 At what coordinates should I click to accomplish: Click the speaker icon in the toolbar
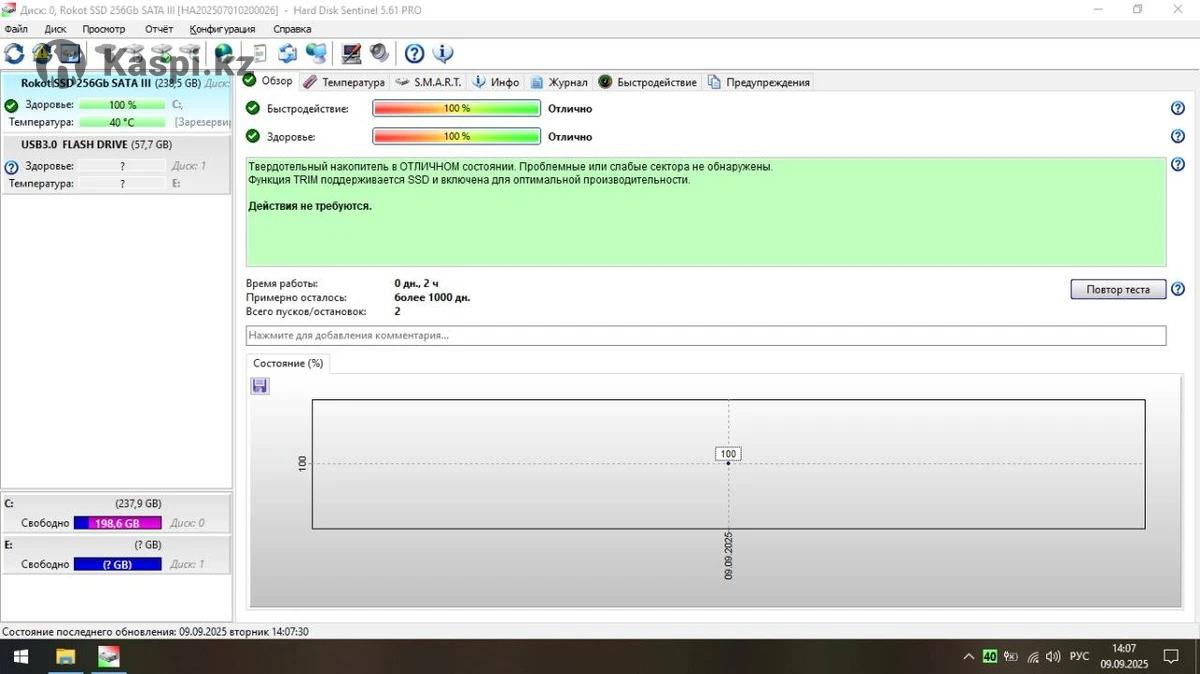379,53
